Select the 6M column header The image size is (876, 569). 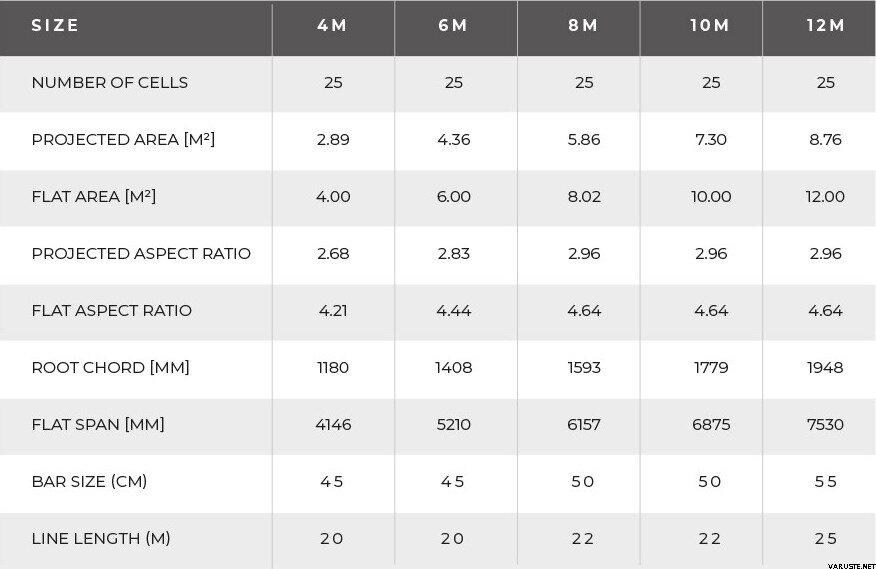(453, 26)
